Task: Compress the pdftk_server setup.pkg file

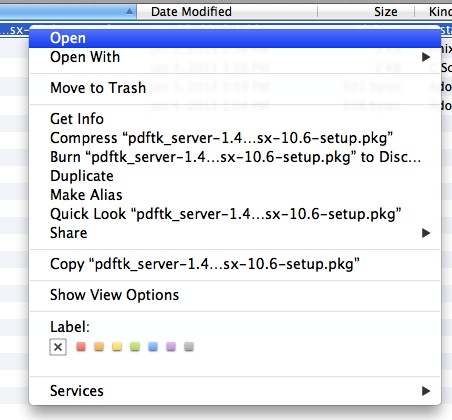Action: point(235,138)
